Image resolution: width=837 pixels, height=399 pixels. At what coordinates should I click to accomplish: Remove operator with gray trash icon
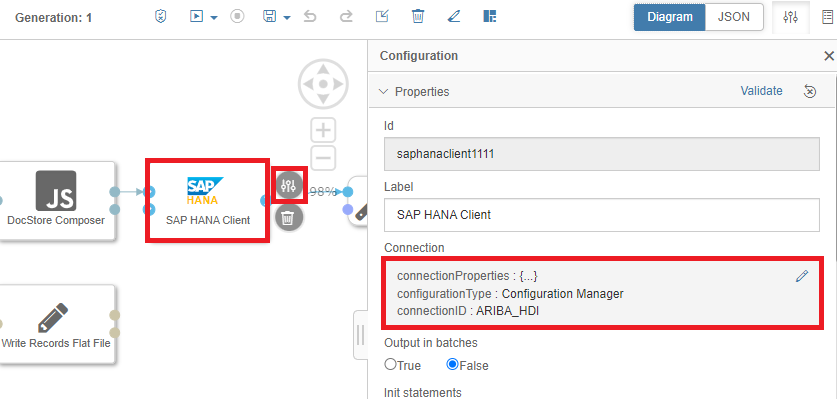289,218
